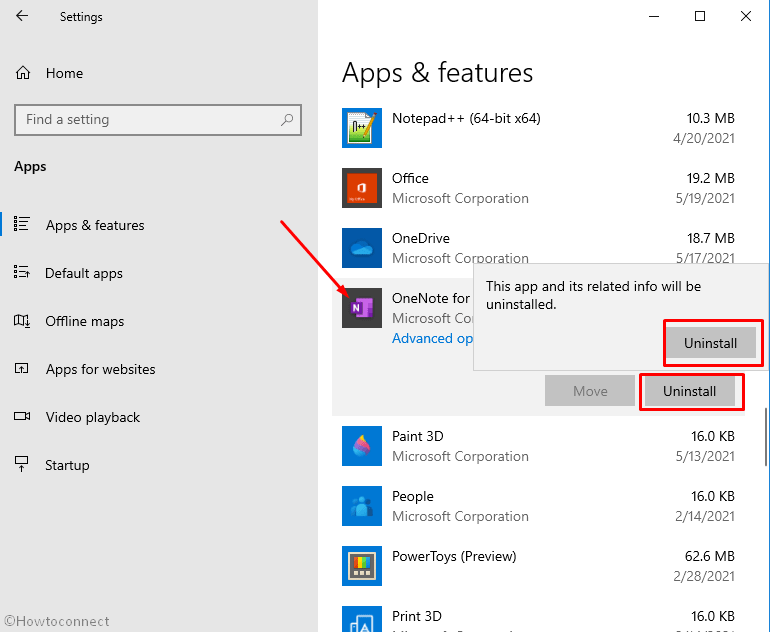Select the PowerToys (Preview) entry name

click(x=454, y=556)
